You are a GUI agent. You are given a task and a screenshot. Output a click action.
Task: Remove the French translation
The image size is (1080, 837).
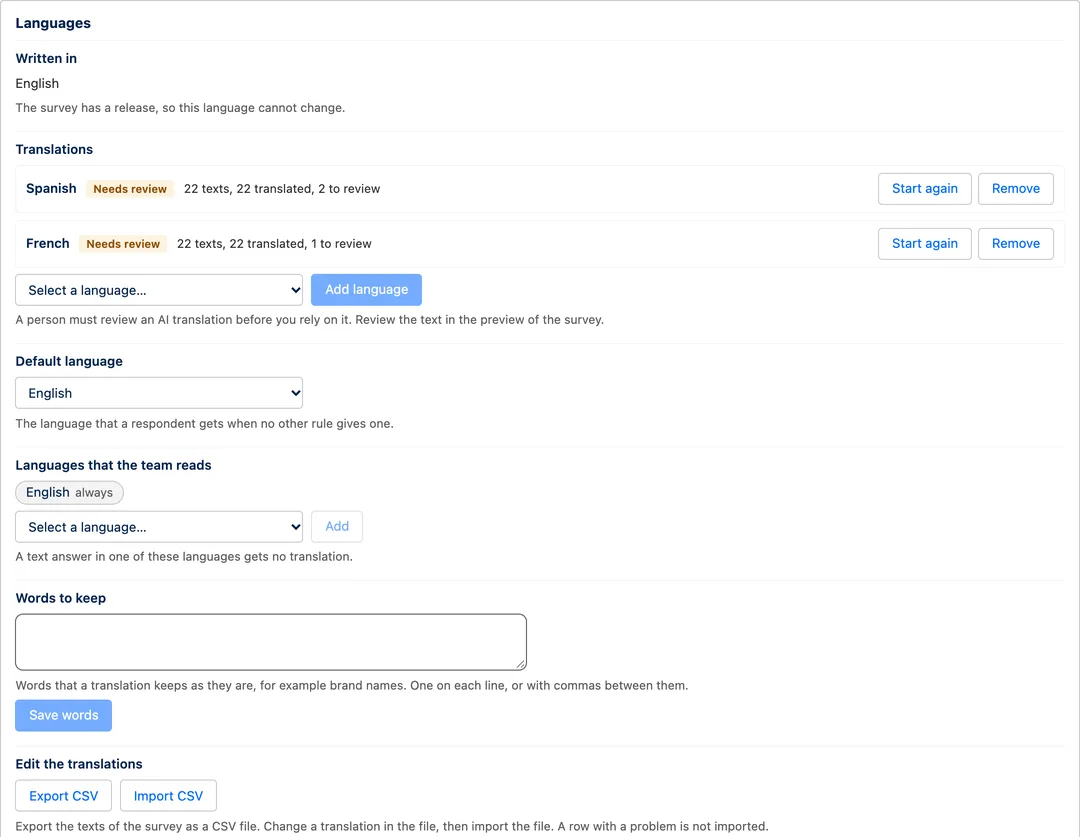(x=1015, y=244)
